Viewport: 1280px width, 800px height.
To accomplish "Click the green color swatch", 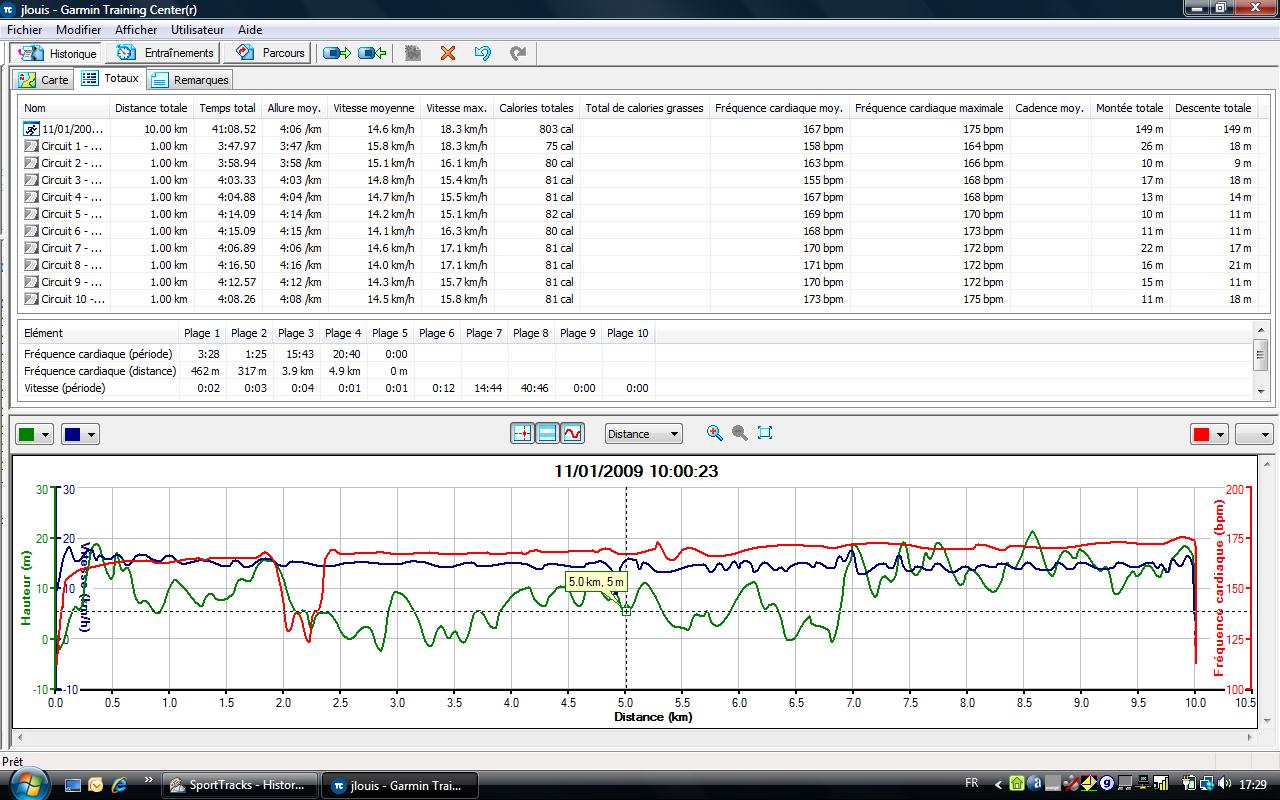I will click(x=28, y=434).
